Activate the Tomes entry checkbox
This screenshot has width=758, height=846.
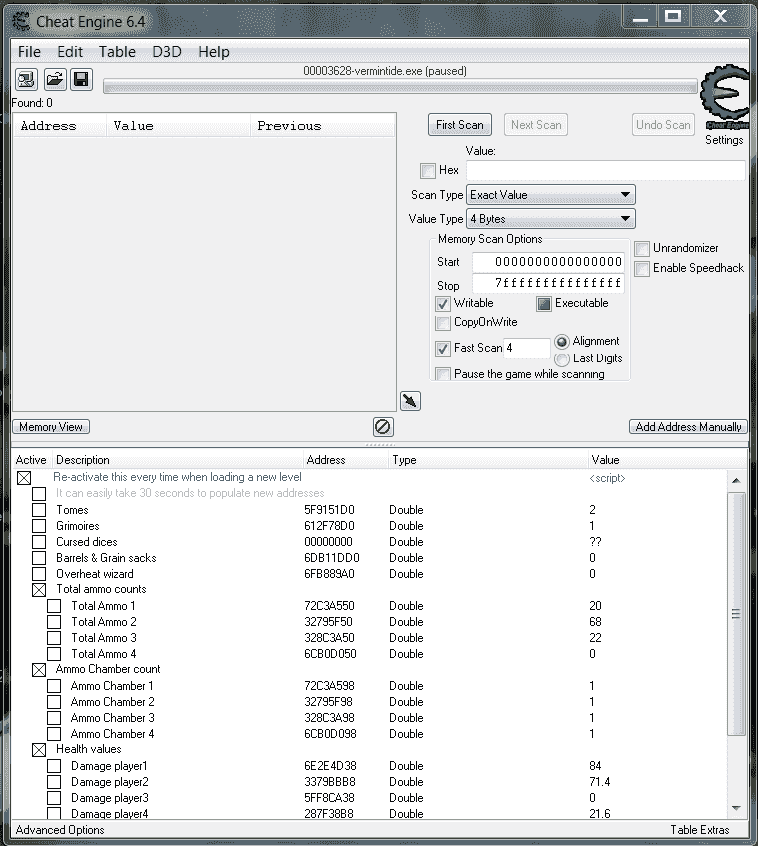39,510
